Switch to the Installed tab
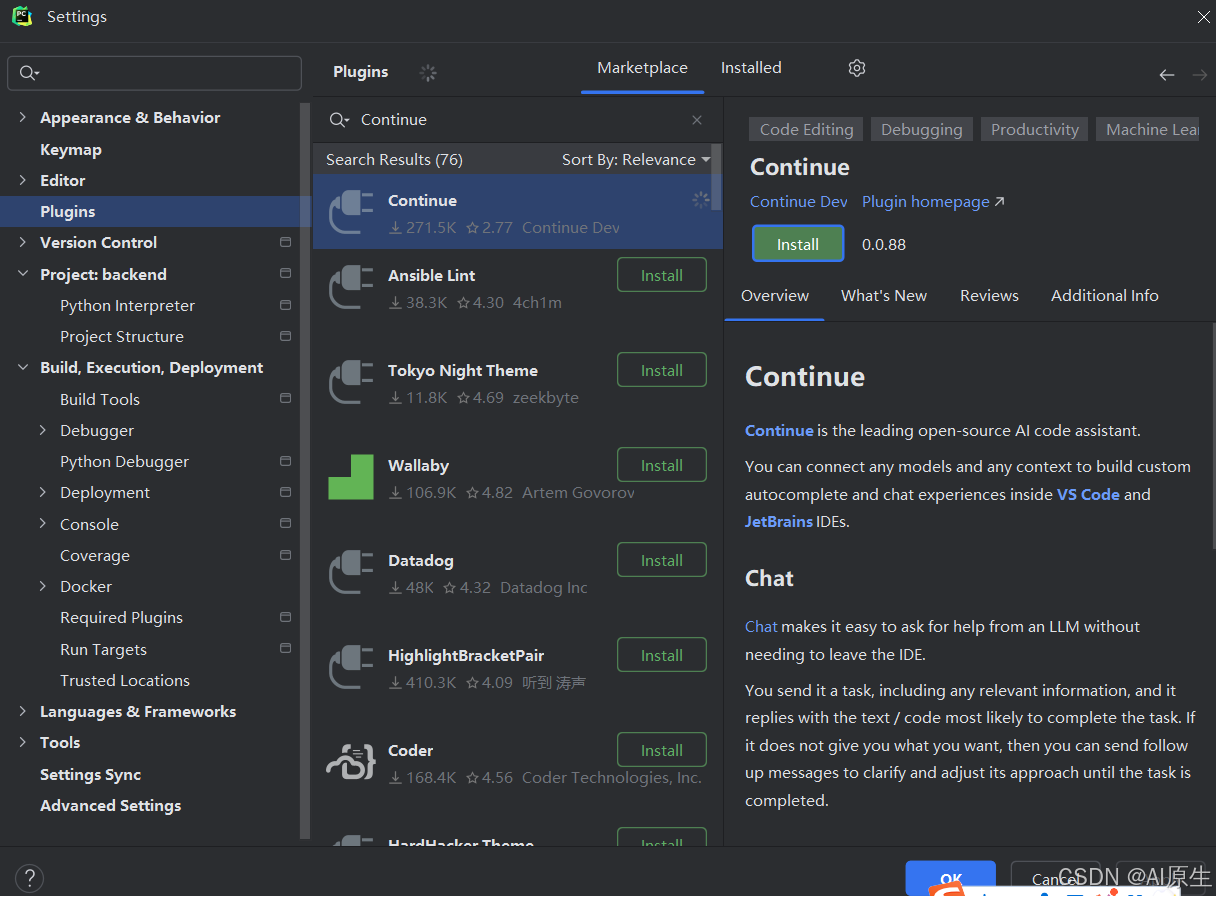The height and width of the screenshot is (897, 1217). tap(751, 68)
